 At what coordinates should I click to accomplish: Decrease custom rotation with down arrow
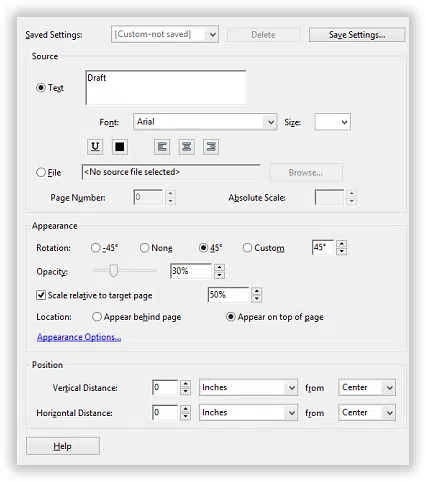[x=341, y=251]
